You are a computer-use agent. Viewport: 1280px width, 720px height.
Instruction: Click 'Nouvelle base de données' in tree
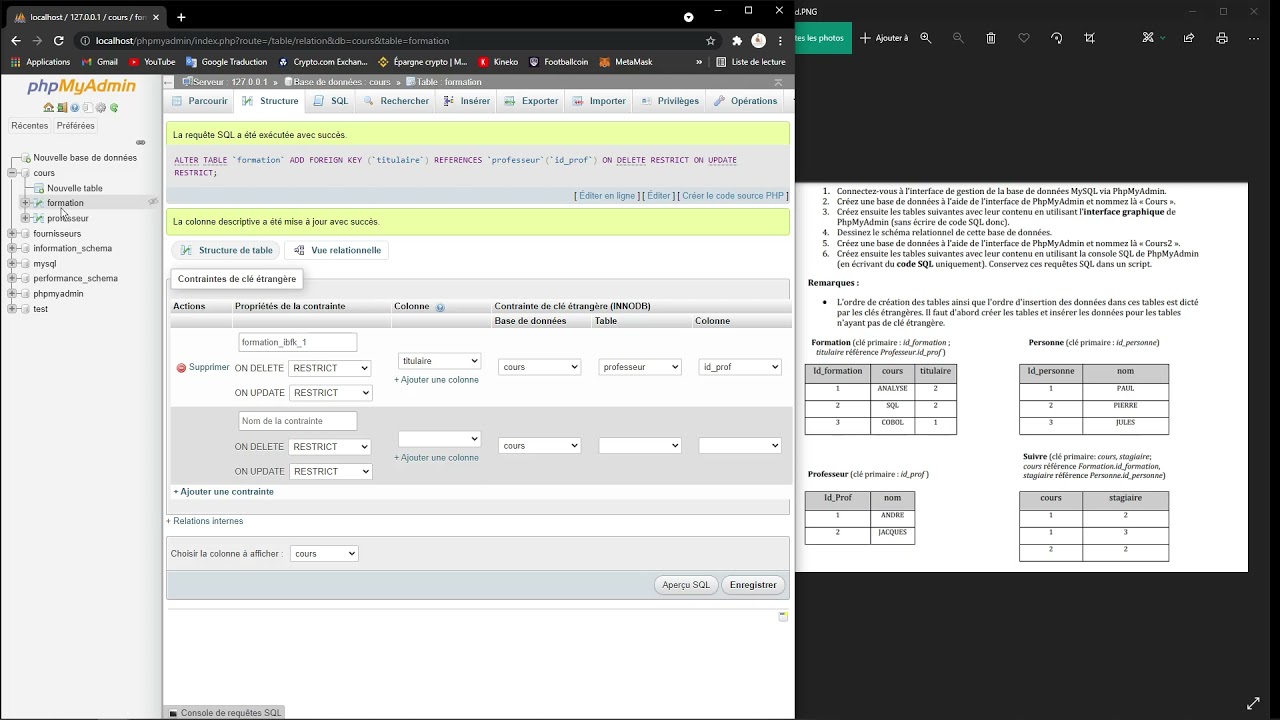point(85,158)
